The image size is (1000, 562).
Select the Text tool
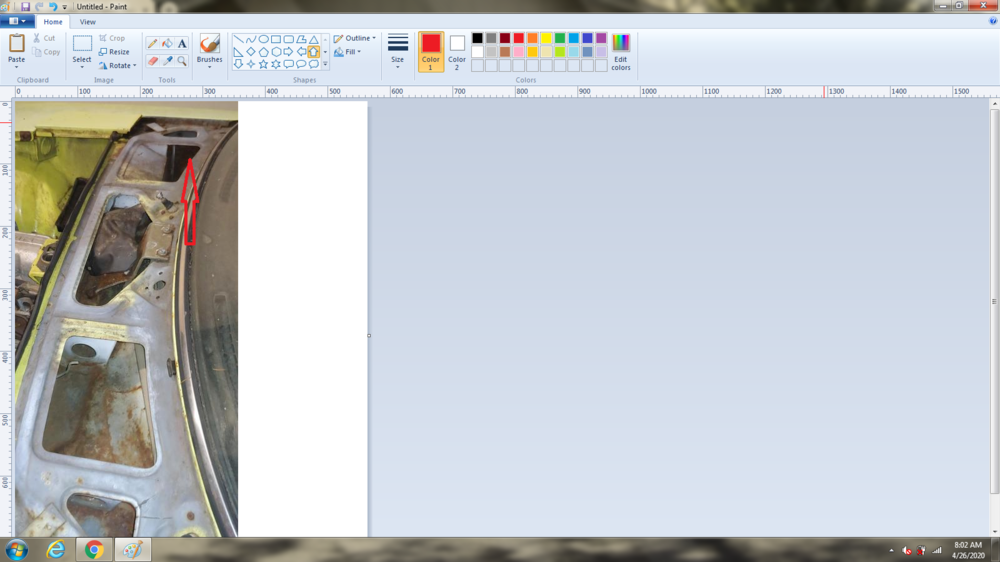point(182,43)
